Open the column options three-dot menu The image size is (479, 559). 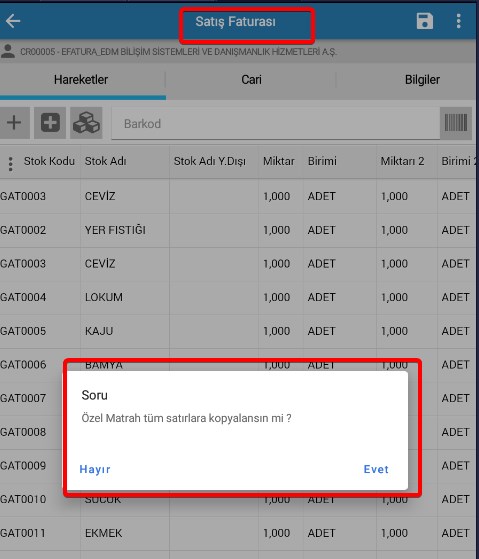click(10, 164)
